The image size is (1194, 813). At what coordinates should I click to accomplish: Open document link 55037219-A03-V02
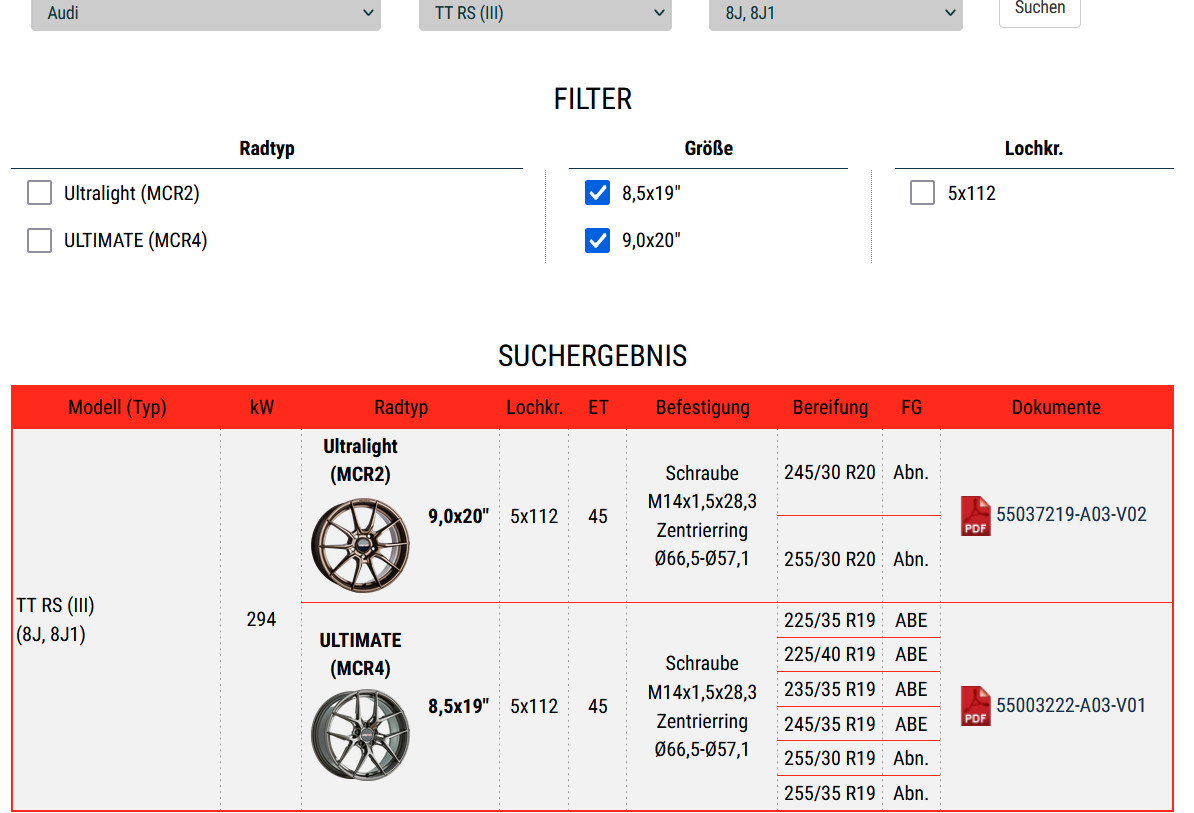coord(1071,515)
